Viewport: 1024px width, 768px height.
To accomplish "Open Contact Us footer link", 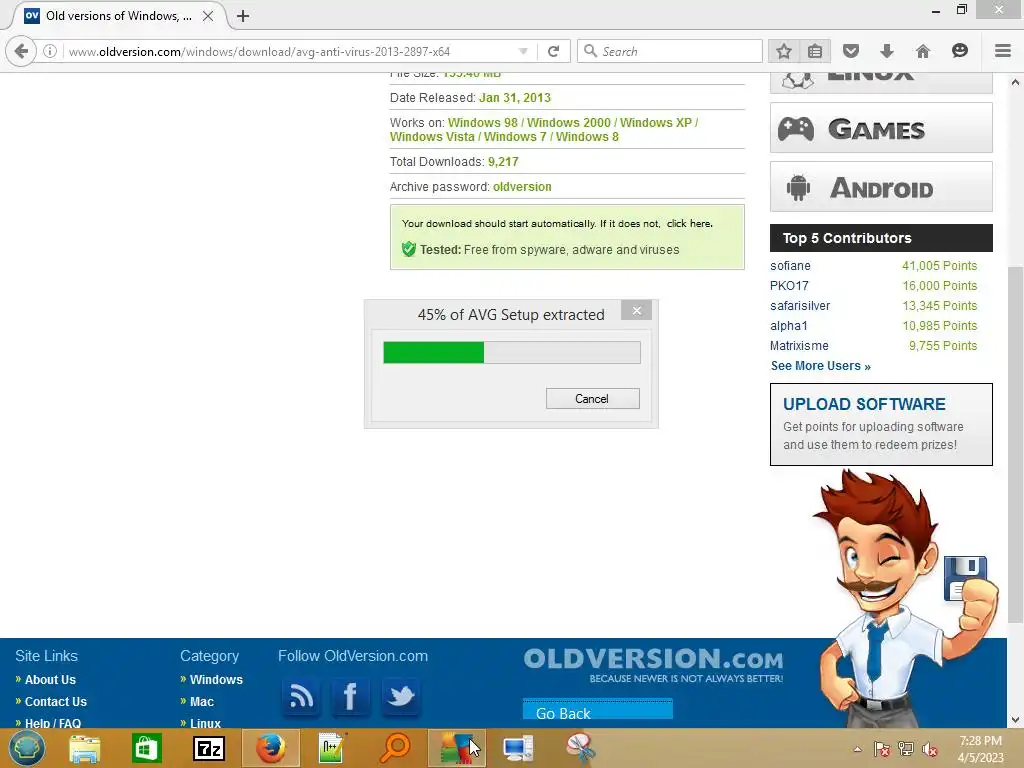I will (56, 701).
